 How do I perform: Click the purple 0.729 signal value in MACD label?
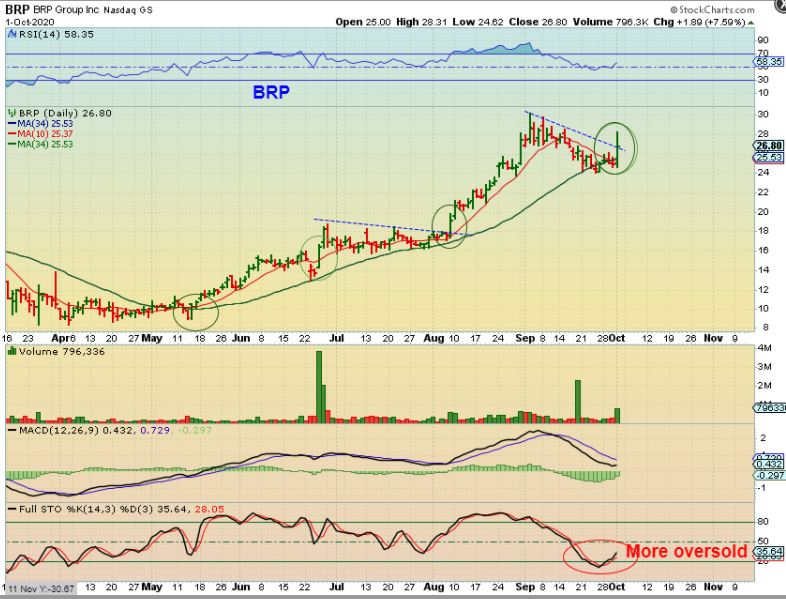click(x=155, y=430)
